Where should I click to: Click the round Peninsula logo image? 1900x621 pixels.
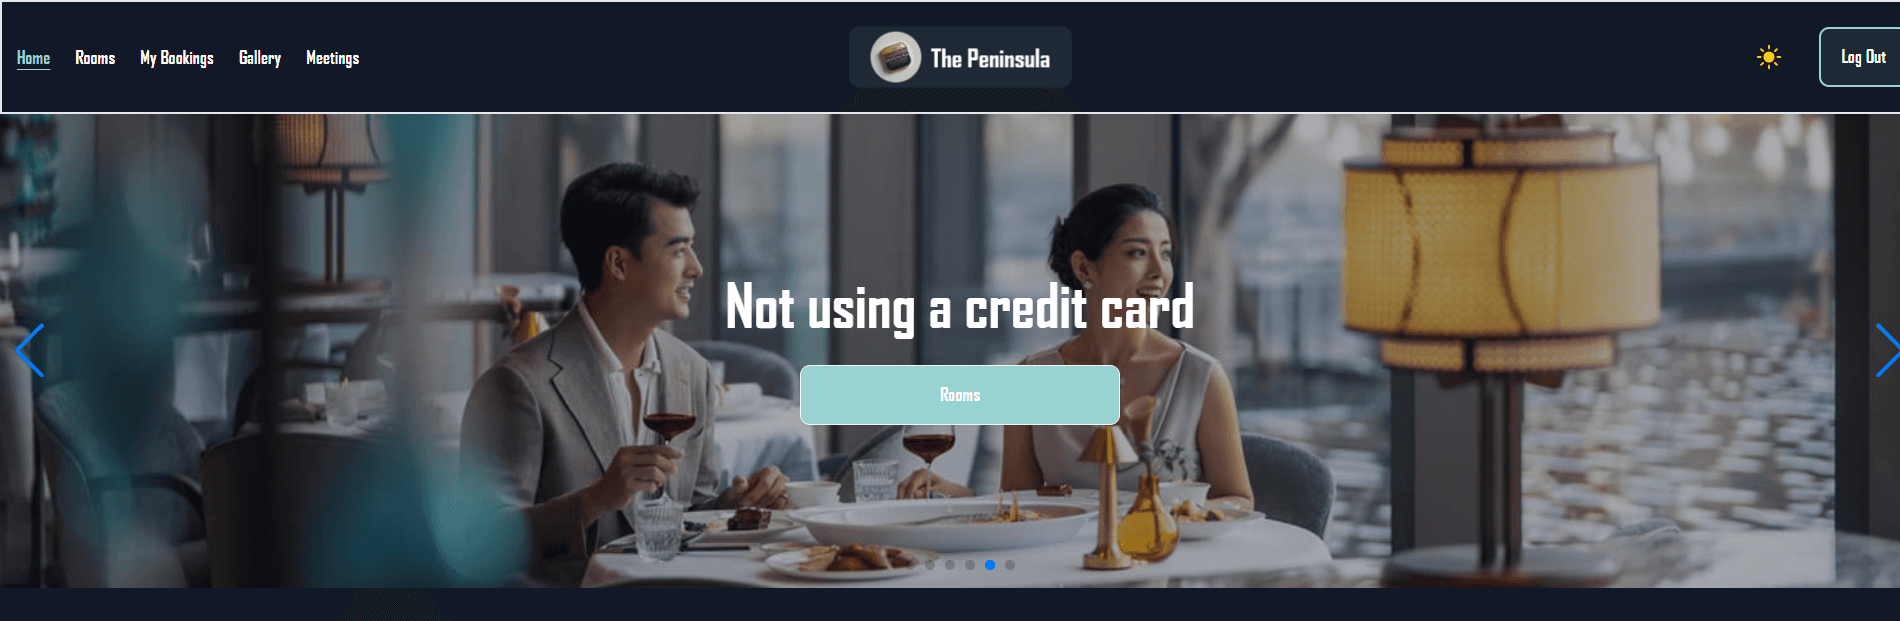895,57
